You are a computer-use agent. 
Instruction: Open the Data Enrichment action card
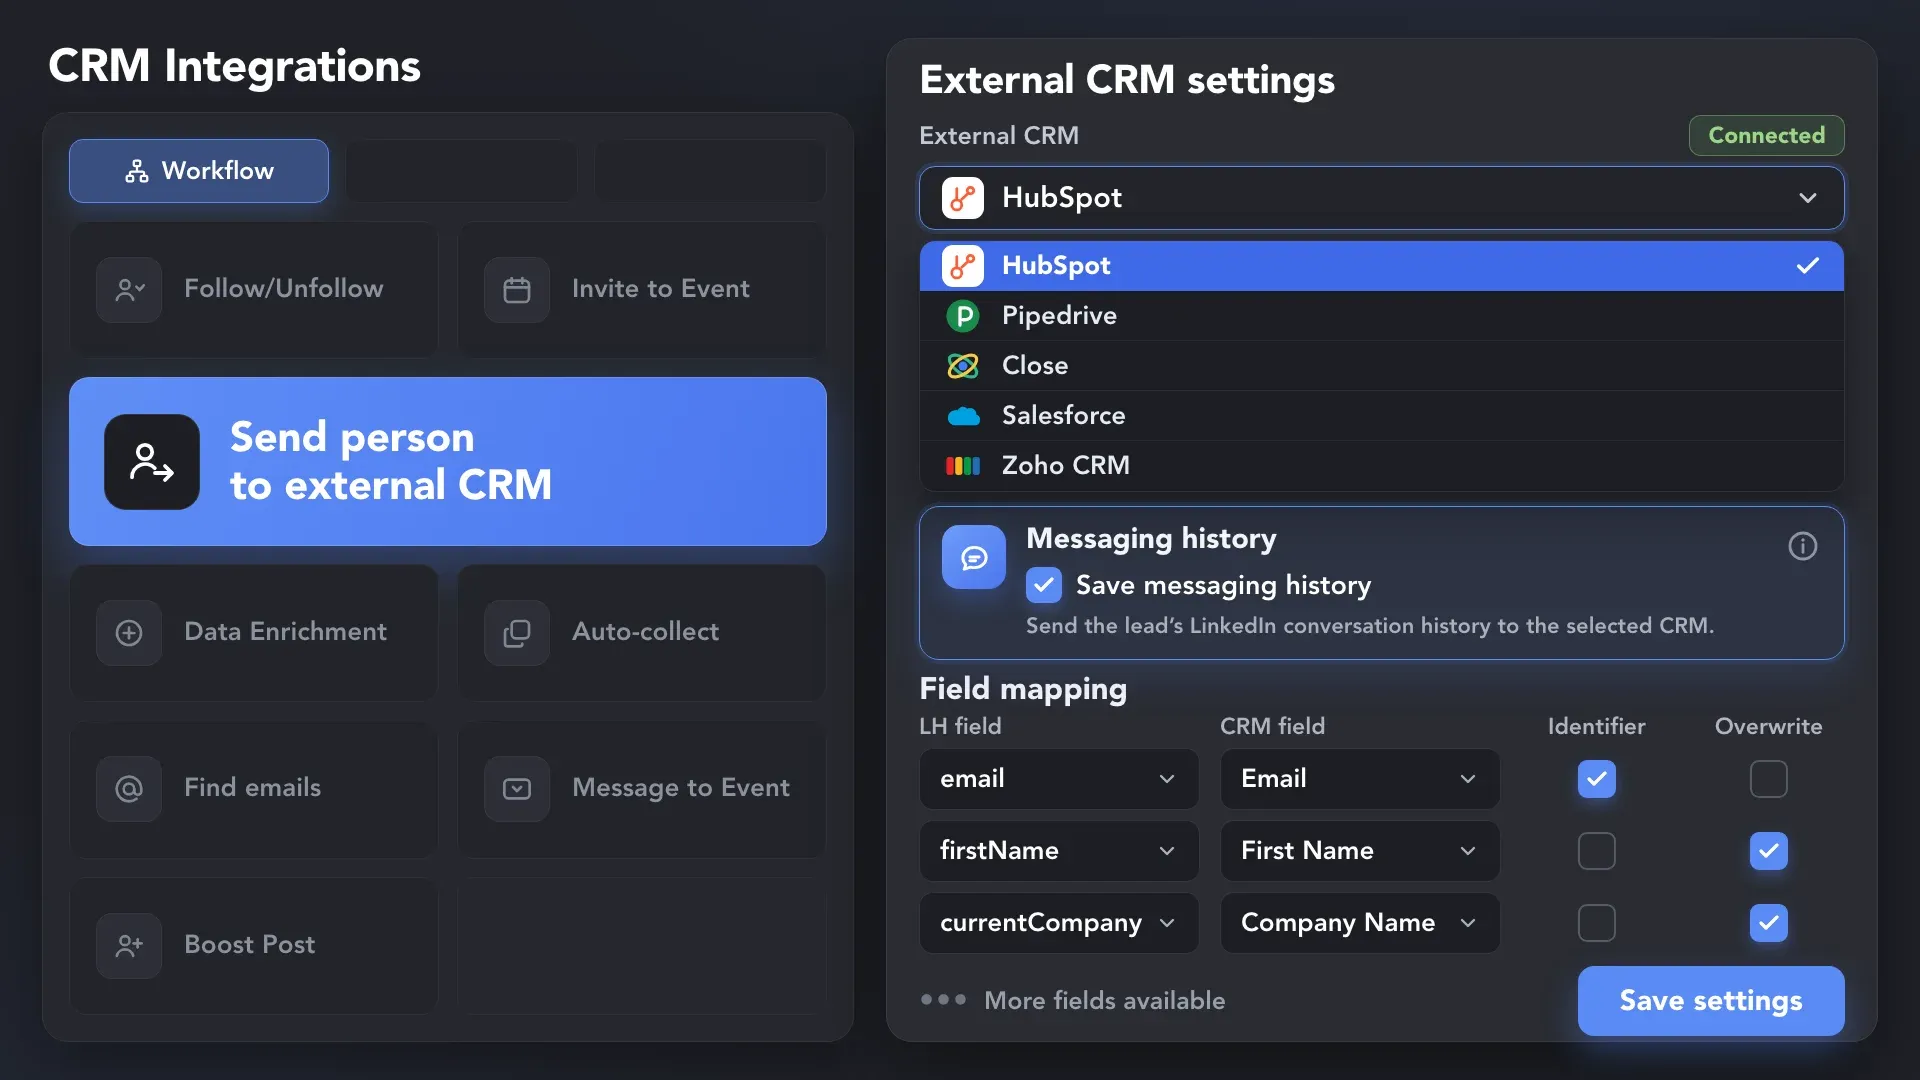[x=254, y=633]
